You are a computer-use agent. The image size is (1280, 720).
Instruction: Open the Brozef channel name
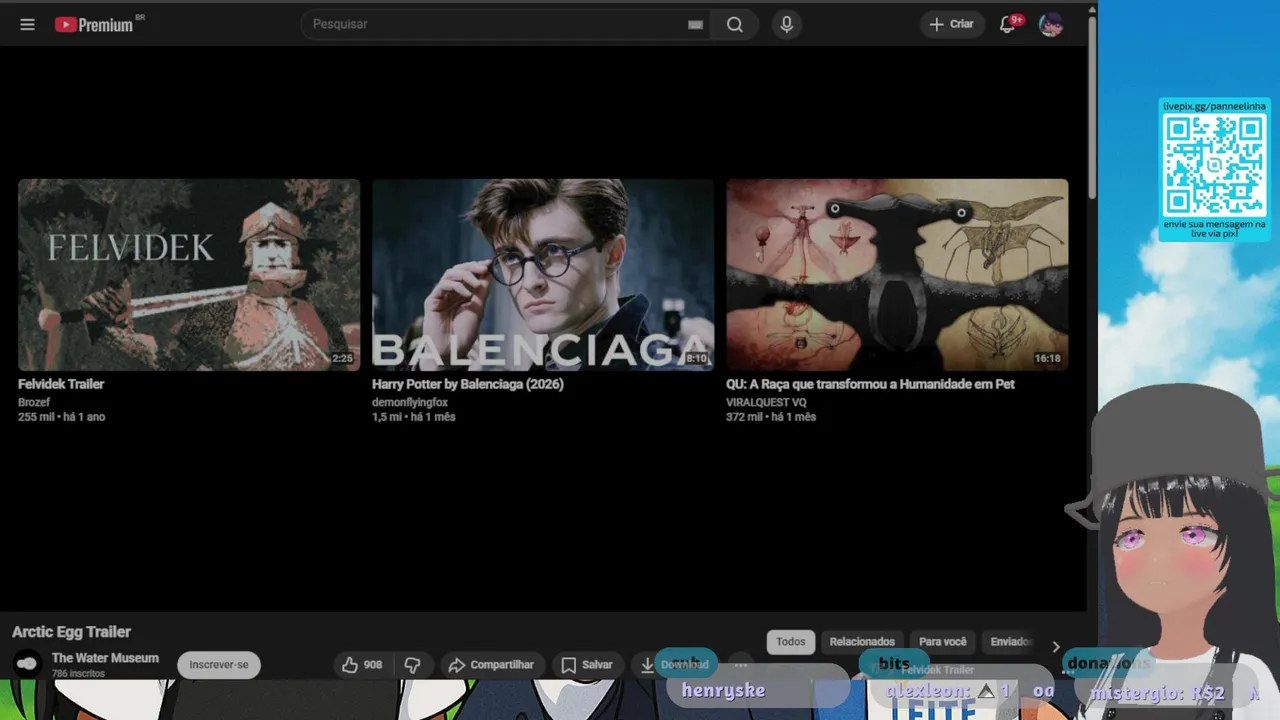pyautogui.click(x=34, y=402)
